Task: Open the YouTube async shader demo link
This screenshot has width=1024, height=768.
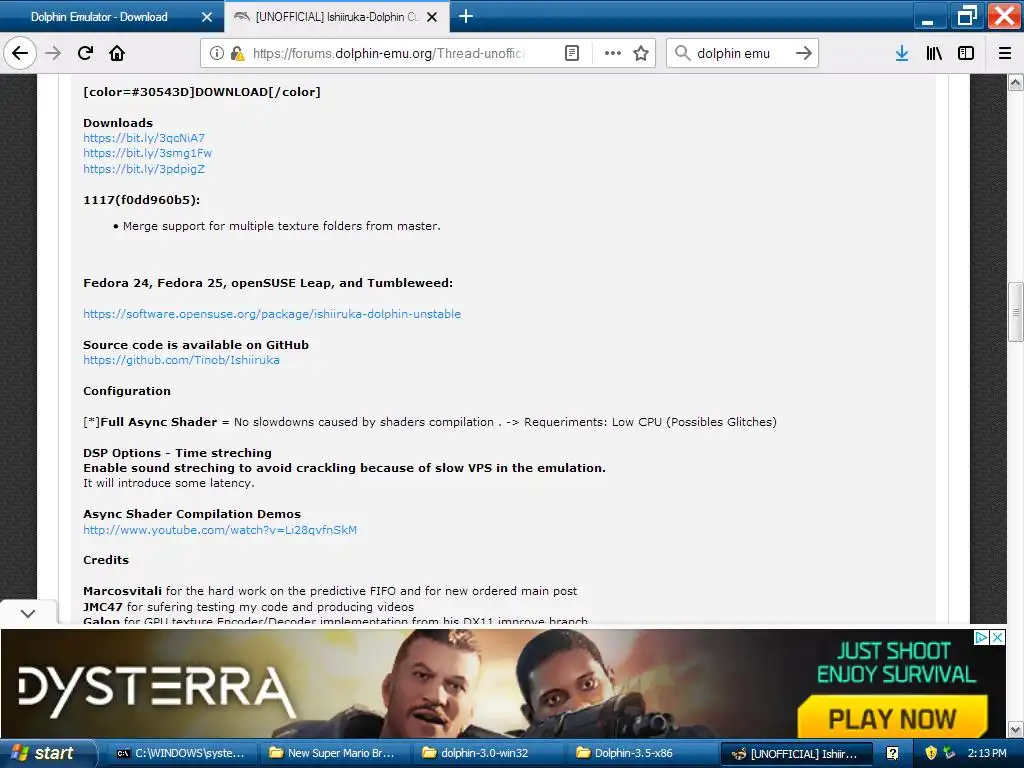Action: 220,530
